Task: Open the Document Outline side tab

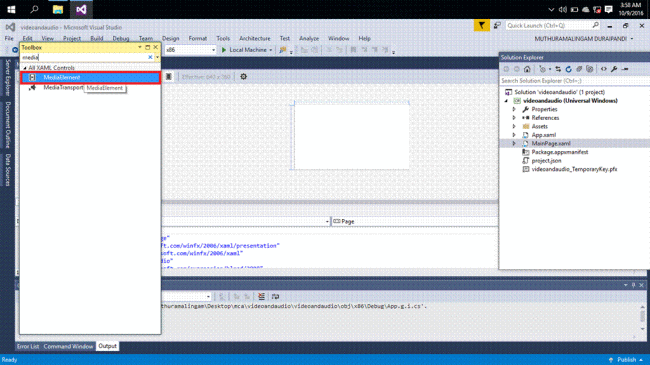Action: 8,124
